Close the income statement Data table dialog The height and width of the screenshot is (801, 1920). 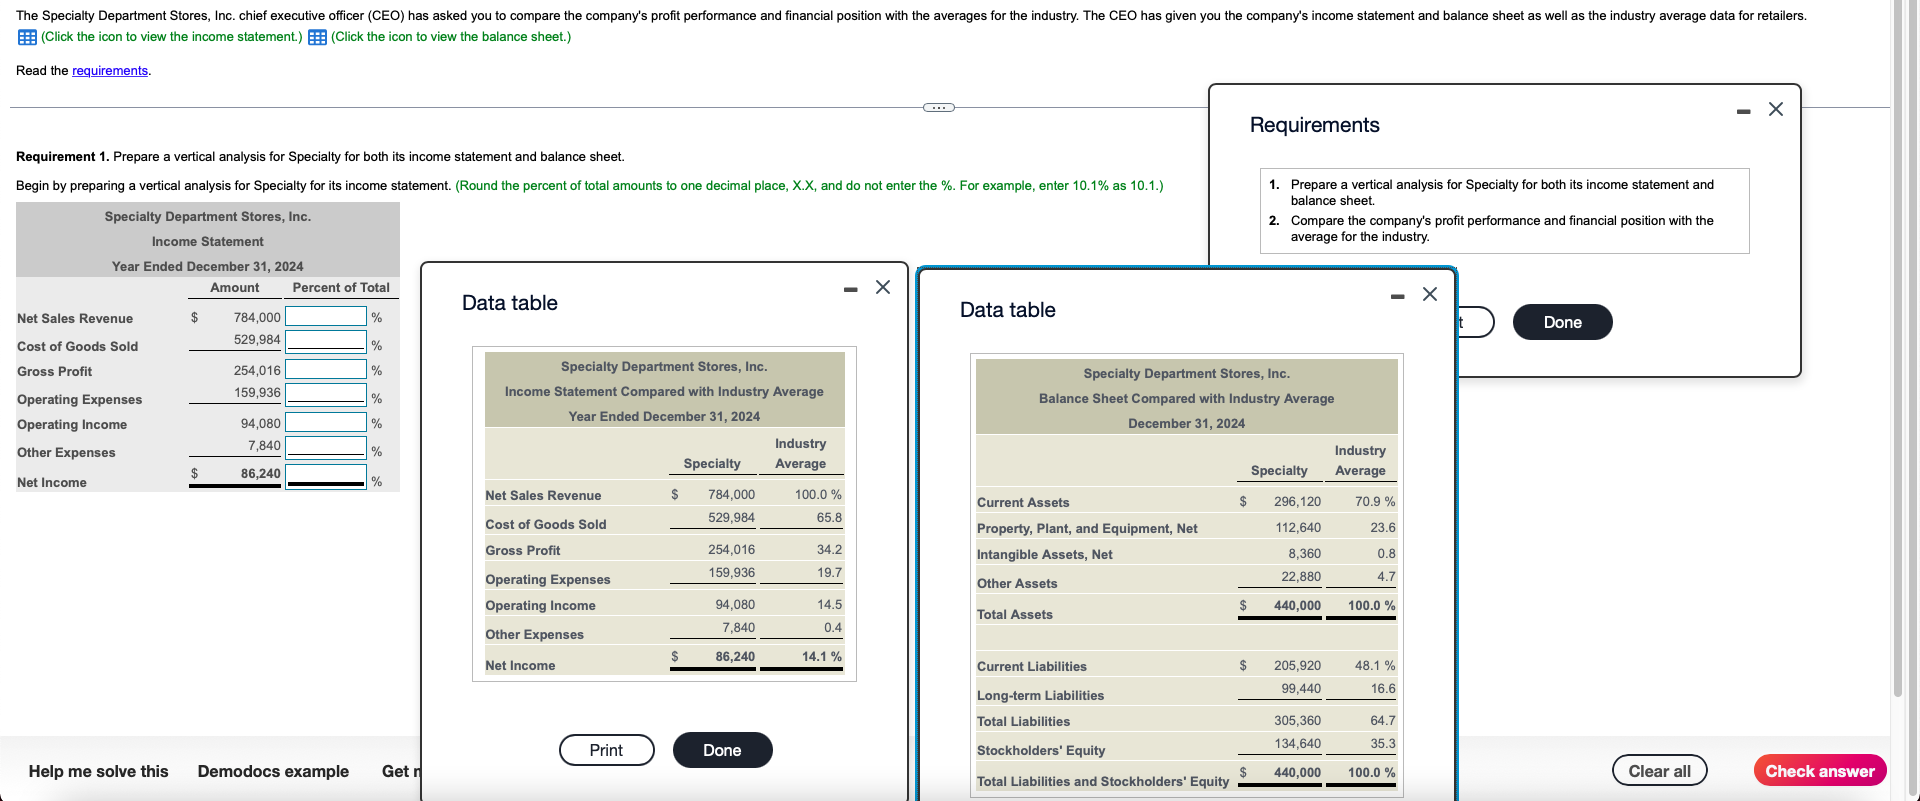(883, 287)
